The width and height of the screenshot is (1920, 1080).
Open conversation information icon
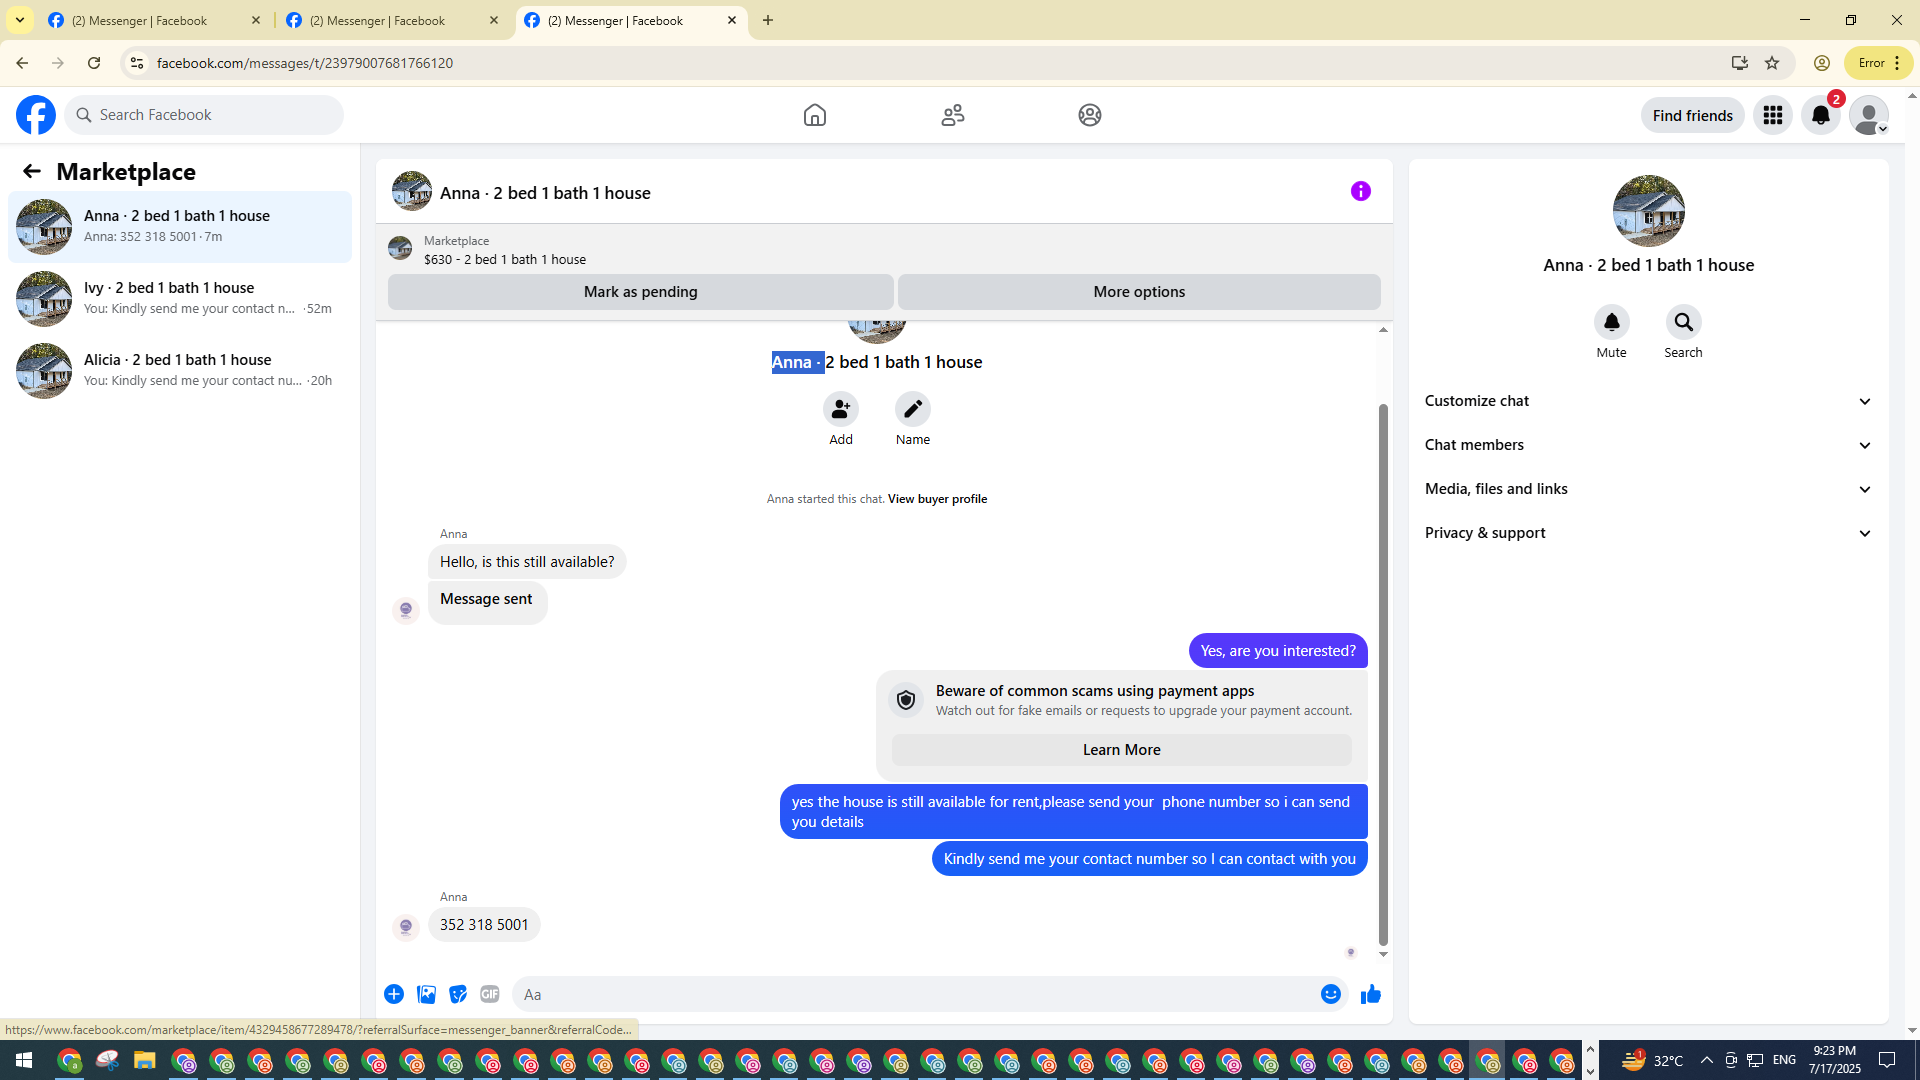point(1361,191)
